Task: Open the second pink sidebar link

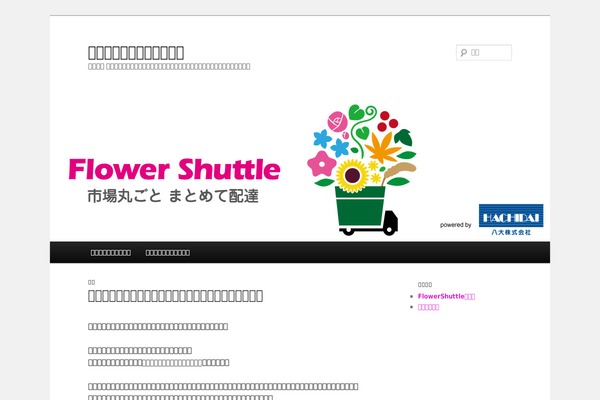Action: tap(428, 307)
